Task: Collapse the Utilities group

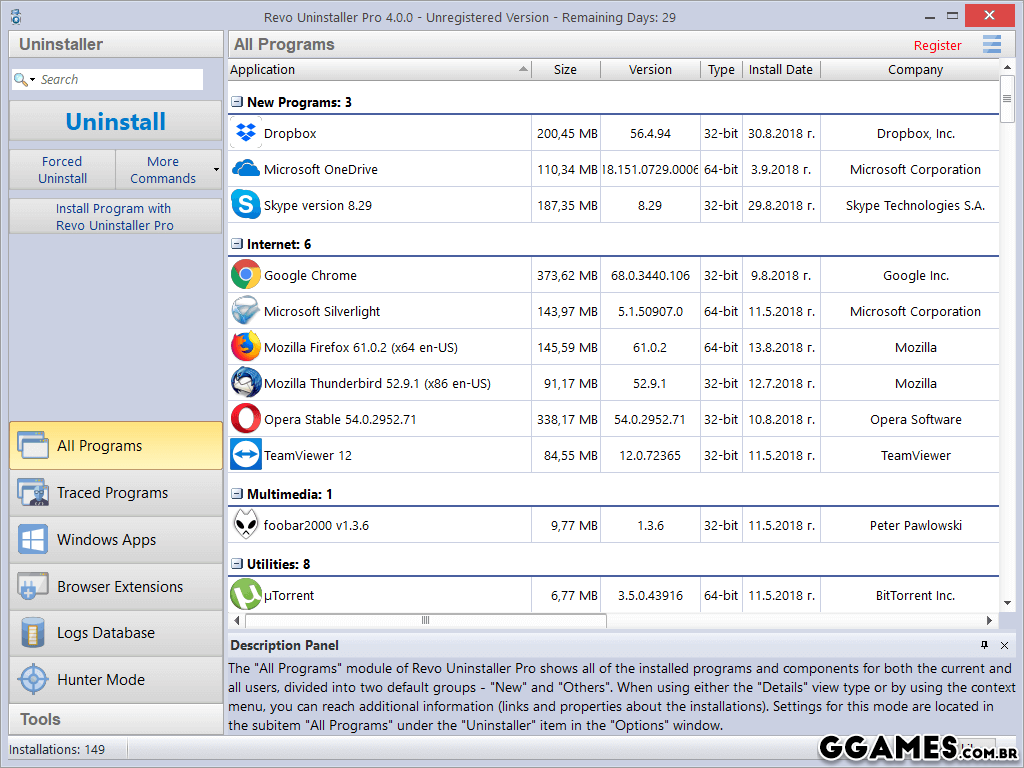Action: point(237,564)
